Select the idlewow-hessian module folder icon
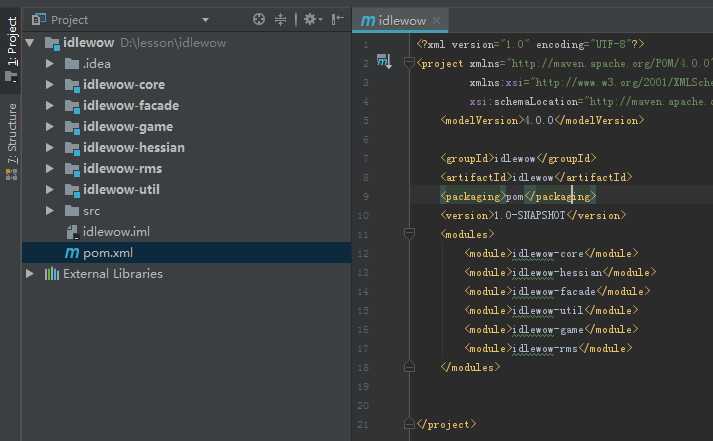The width and height of the screenshot is (713, 441). 72,148
